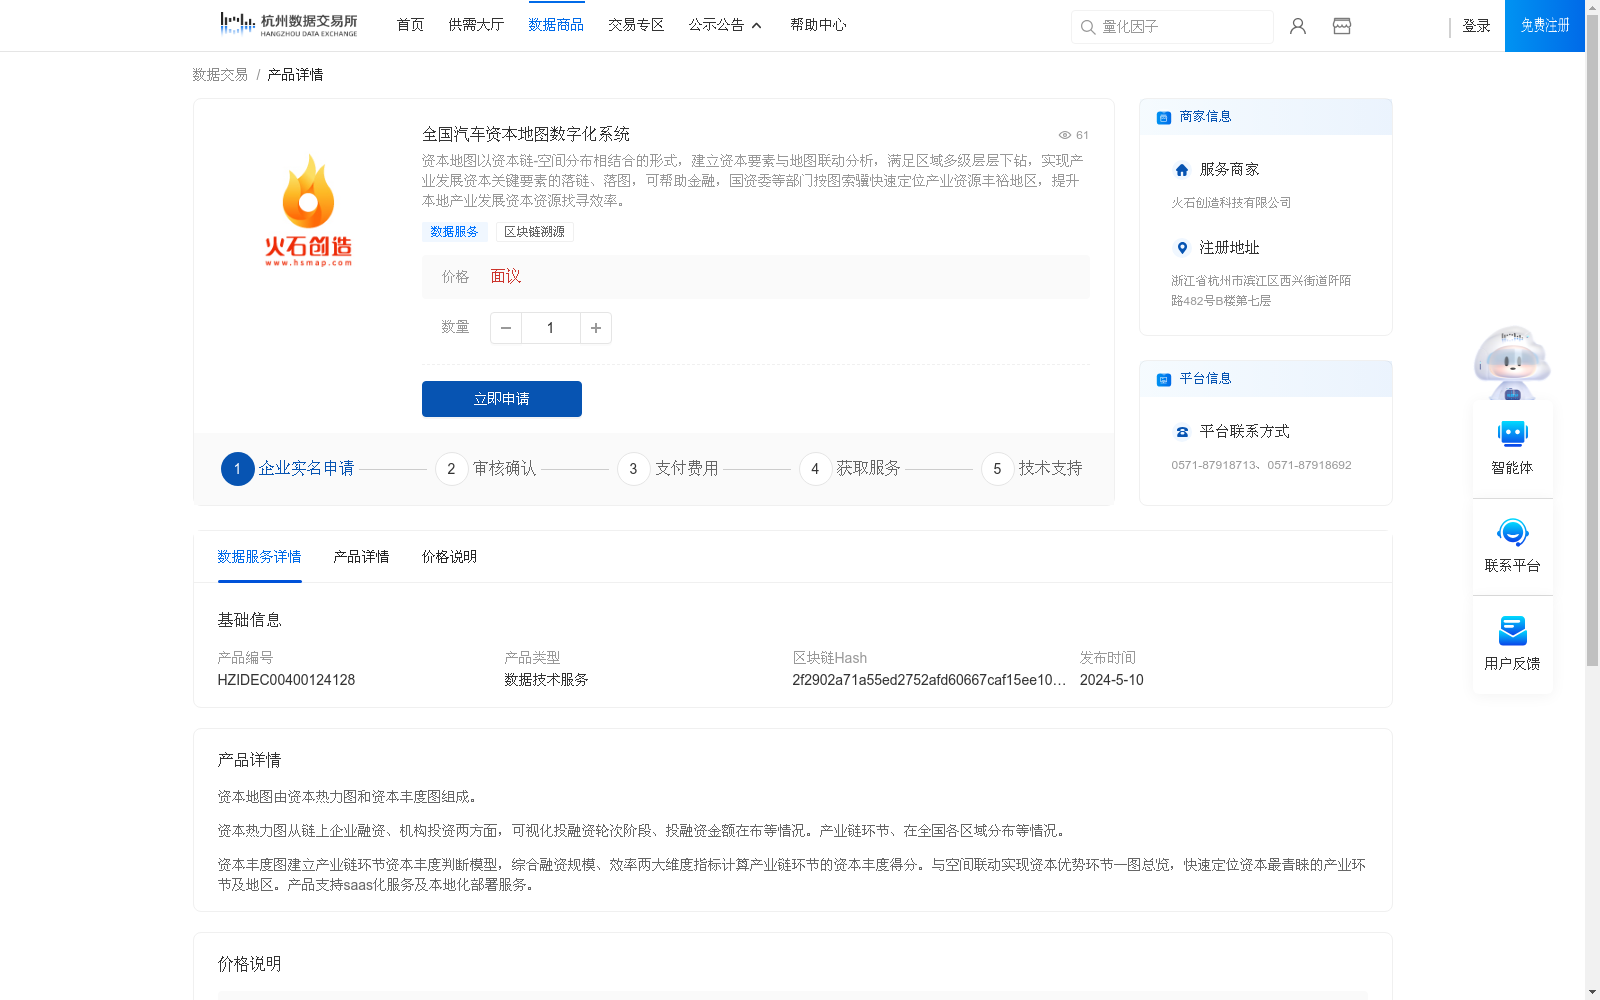
Task: Click product number HZIDEC00400124128
Action: coord(286,680)
